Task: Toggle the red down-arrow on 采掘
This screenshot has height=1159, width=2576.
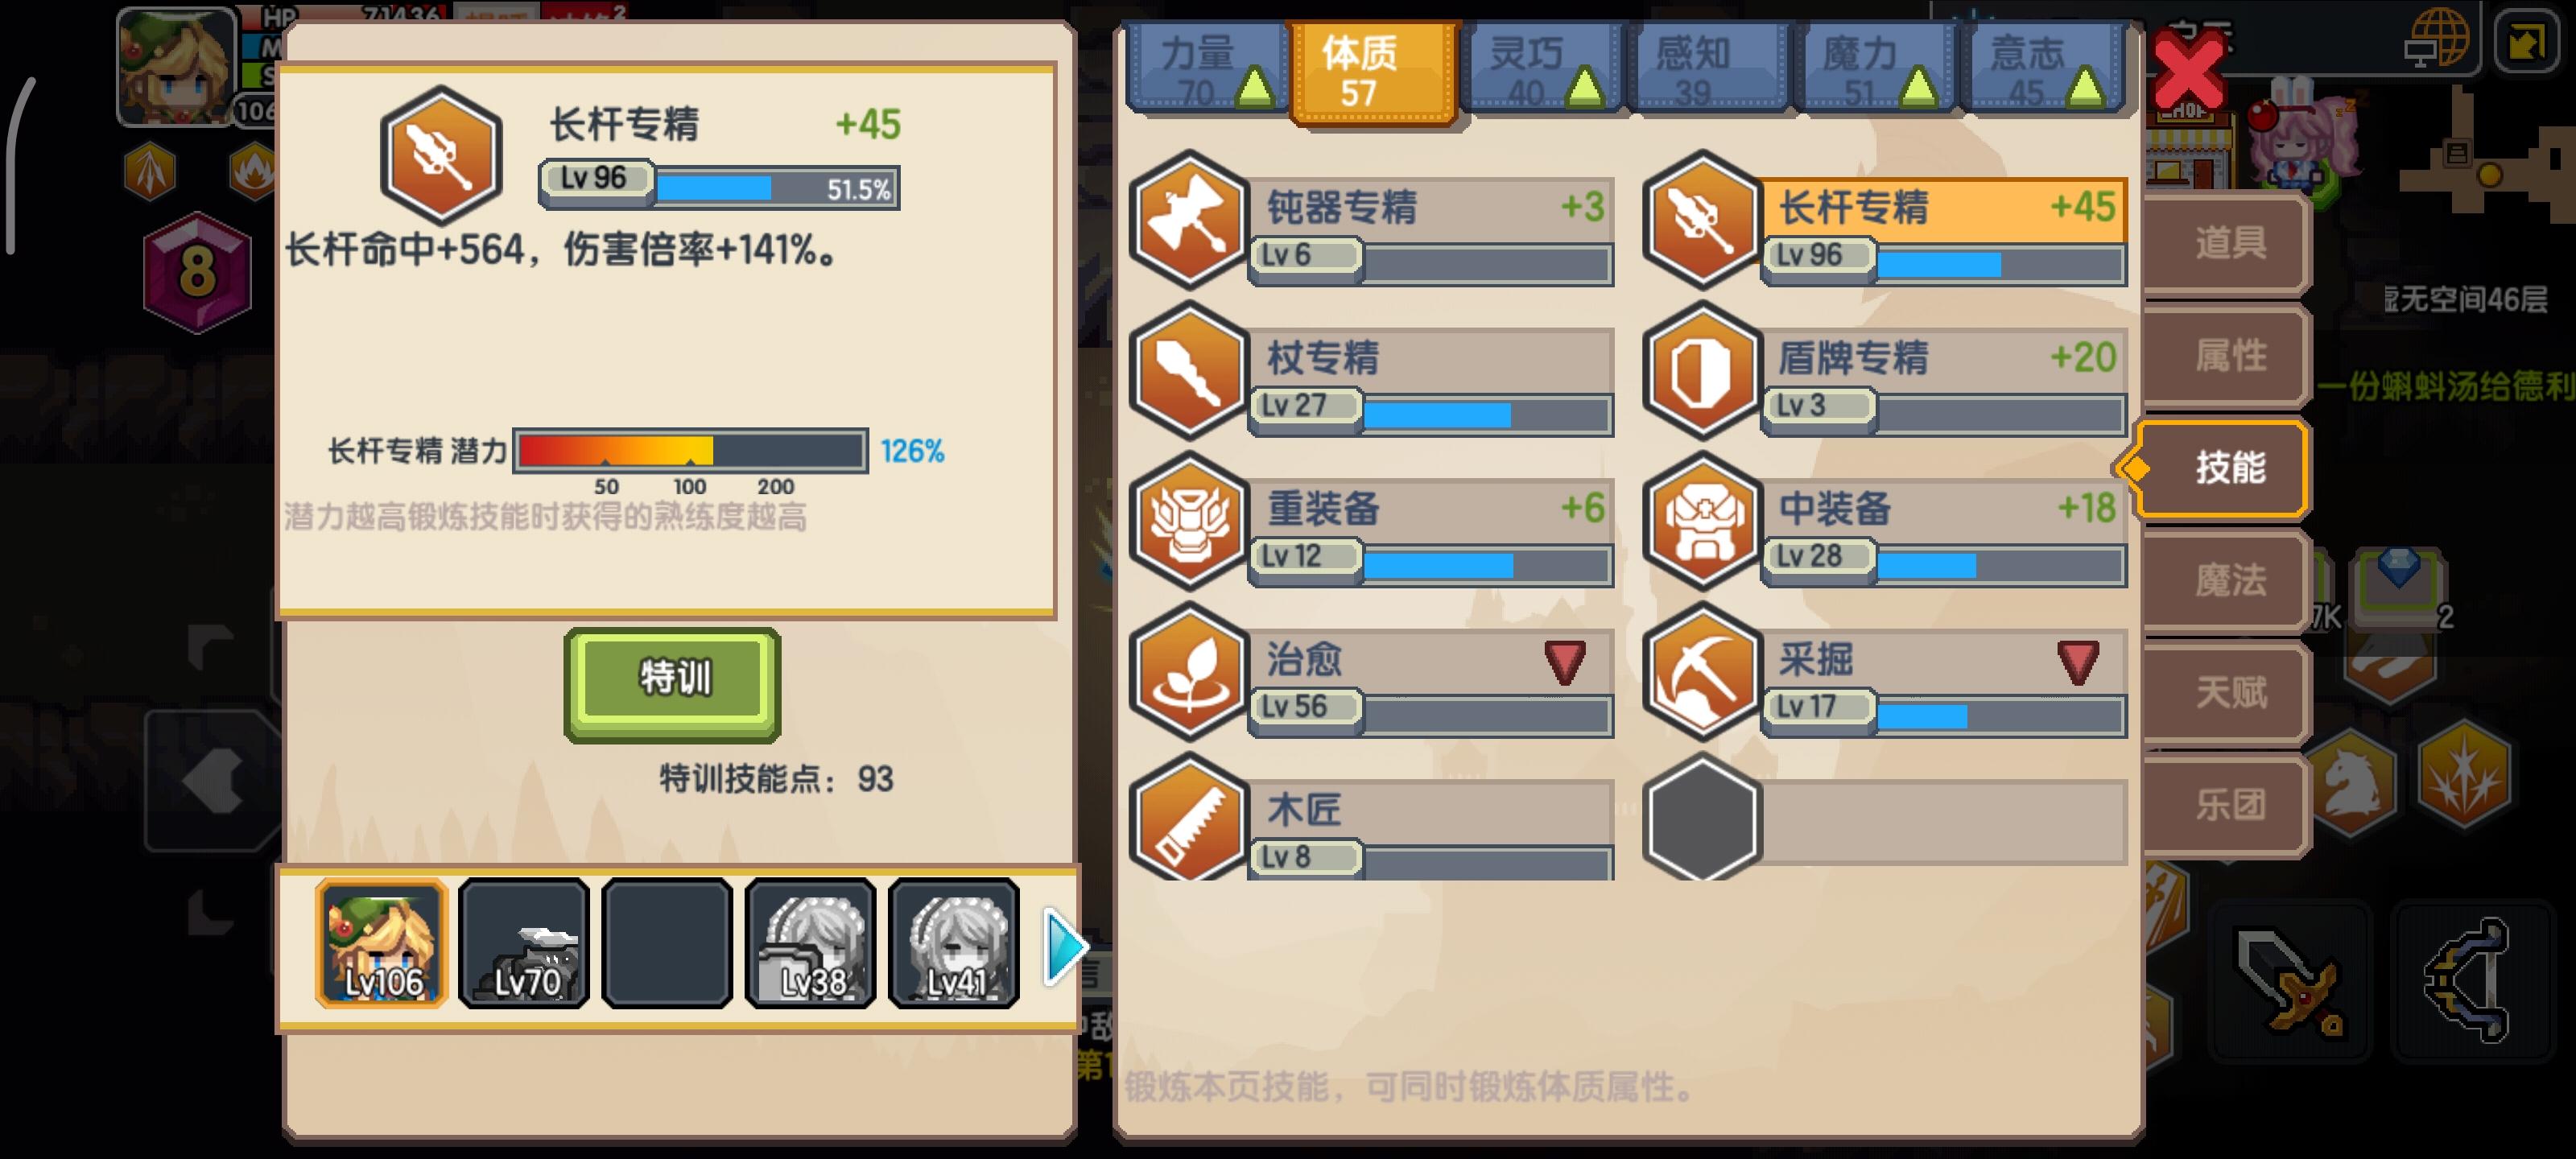Action: coord(2078,662)
